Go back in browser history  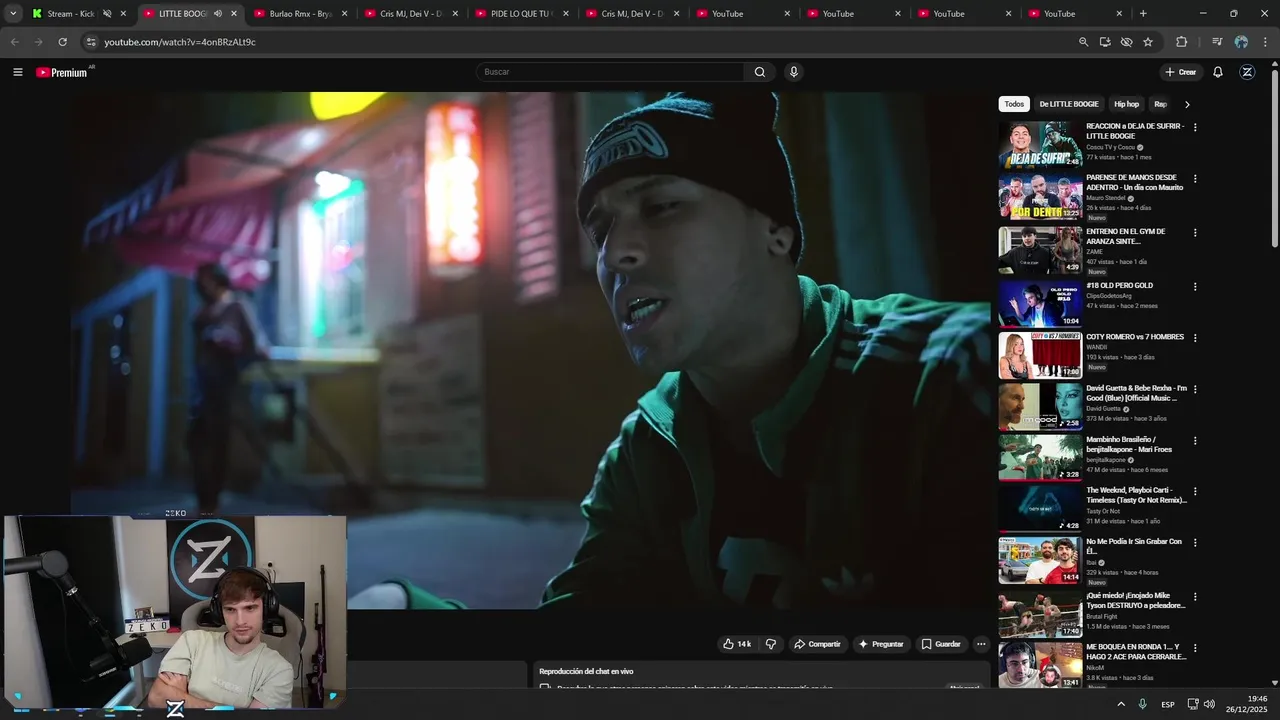coord(14,42)
